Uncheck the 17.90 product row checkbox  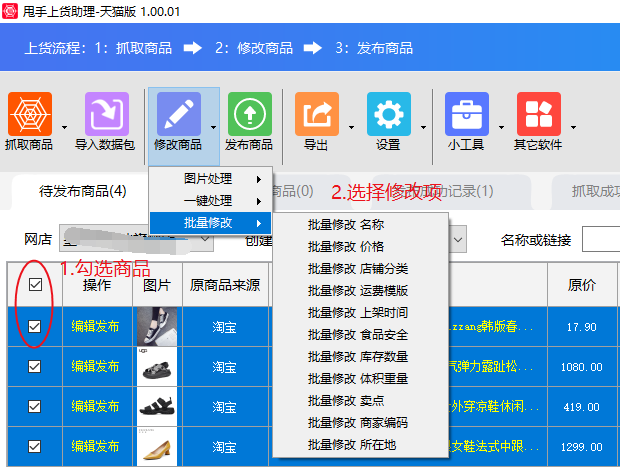point(35,327)
